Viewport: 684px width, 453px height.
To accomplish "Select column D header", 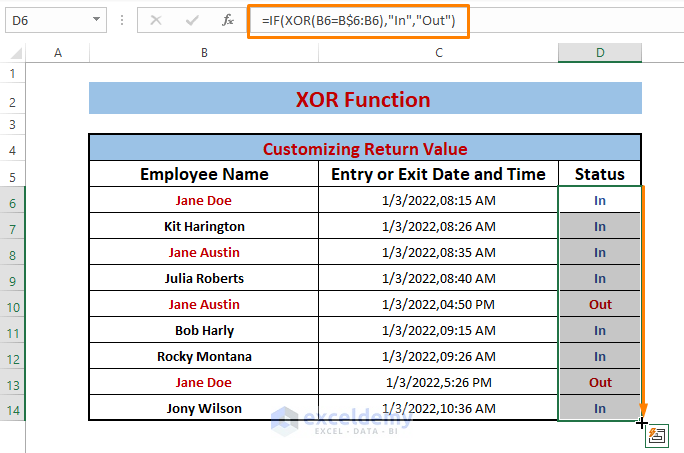I will pos(600,53).
